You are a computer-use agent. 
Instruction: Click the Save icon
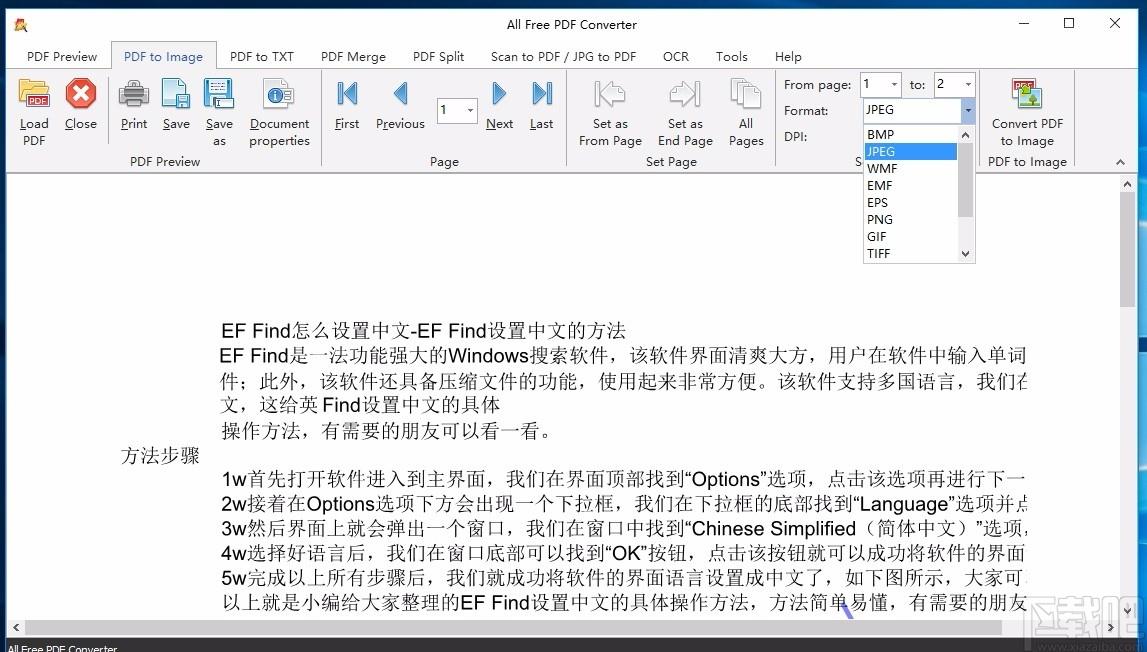coord(176,94)
